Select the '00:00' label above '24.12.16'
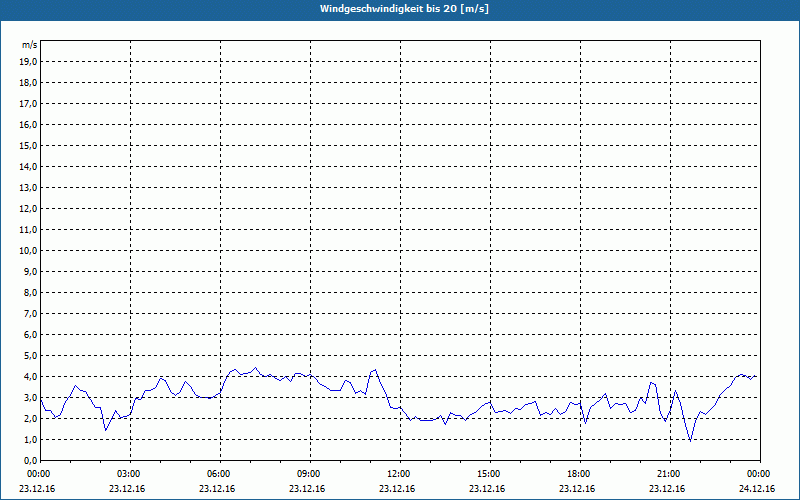800x500 pixels. pyautogui.click(x=760, y=474)
